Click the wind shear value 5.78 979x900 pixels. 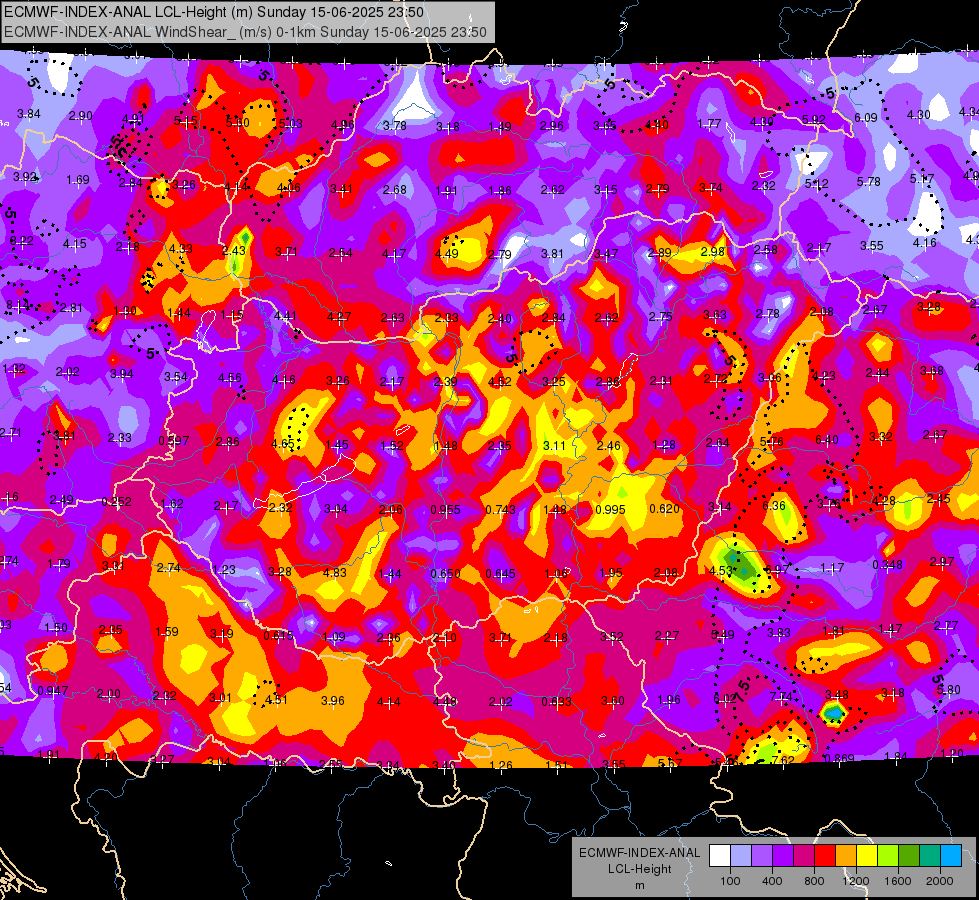point(868,181)
